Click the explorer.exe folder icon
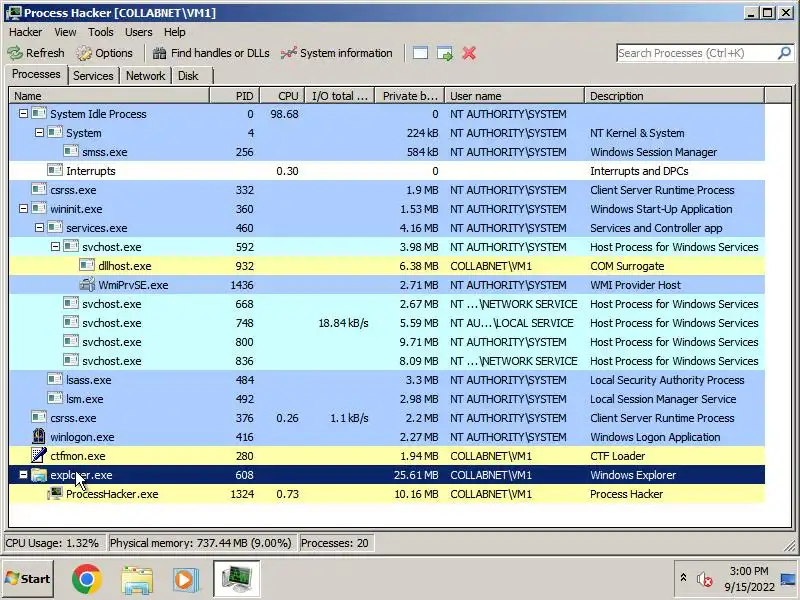The width and height of the screenshot is (800, 600). [x=39, y=474]
